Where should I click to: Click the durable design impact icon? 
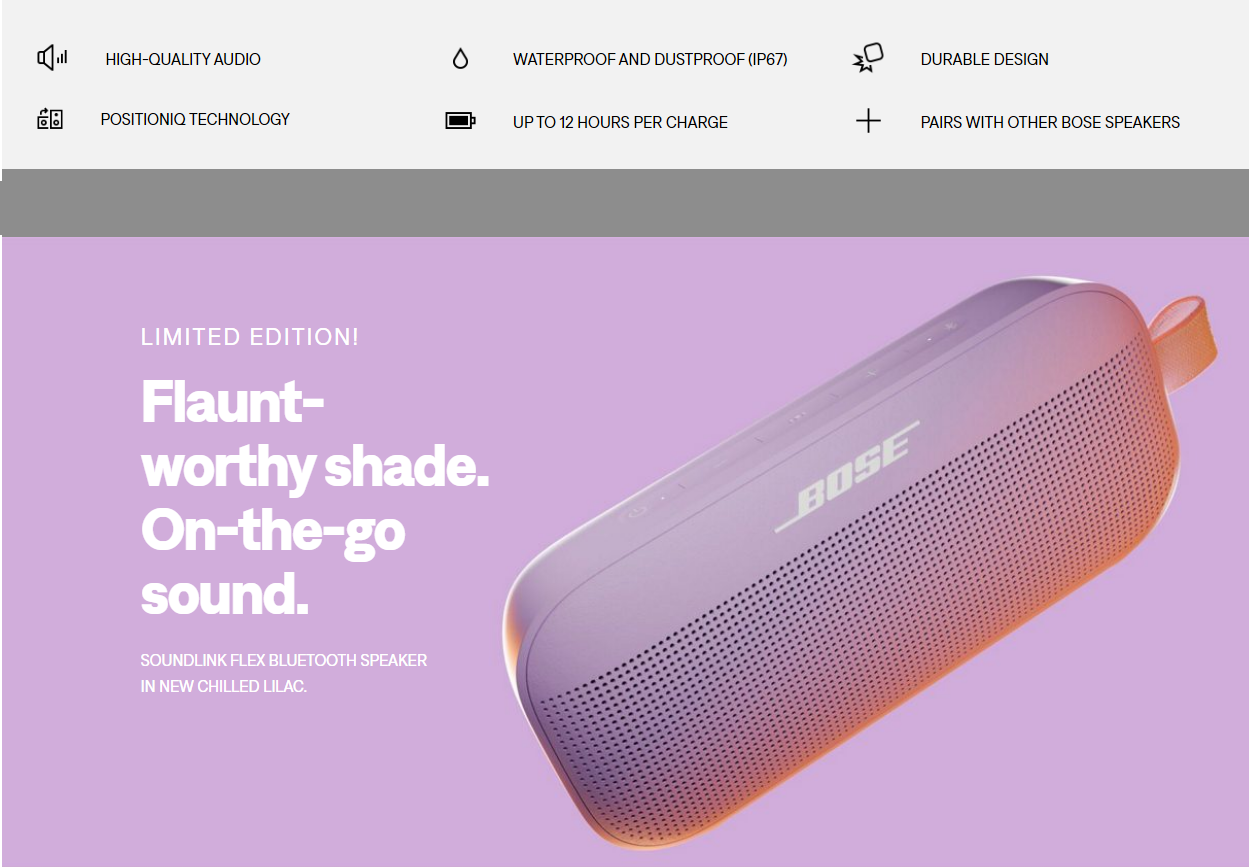coord(868,58)
